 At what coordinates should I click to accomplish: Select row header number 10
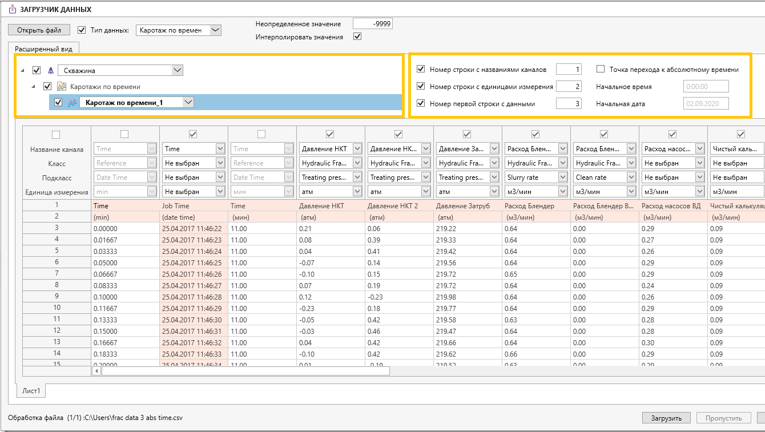pos(57,308)
